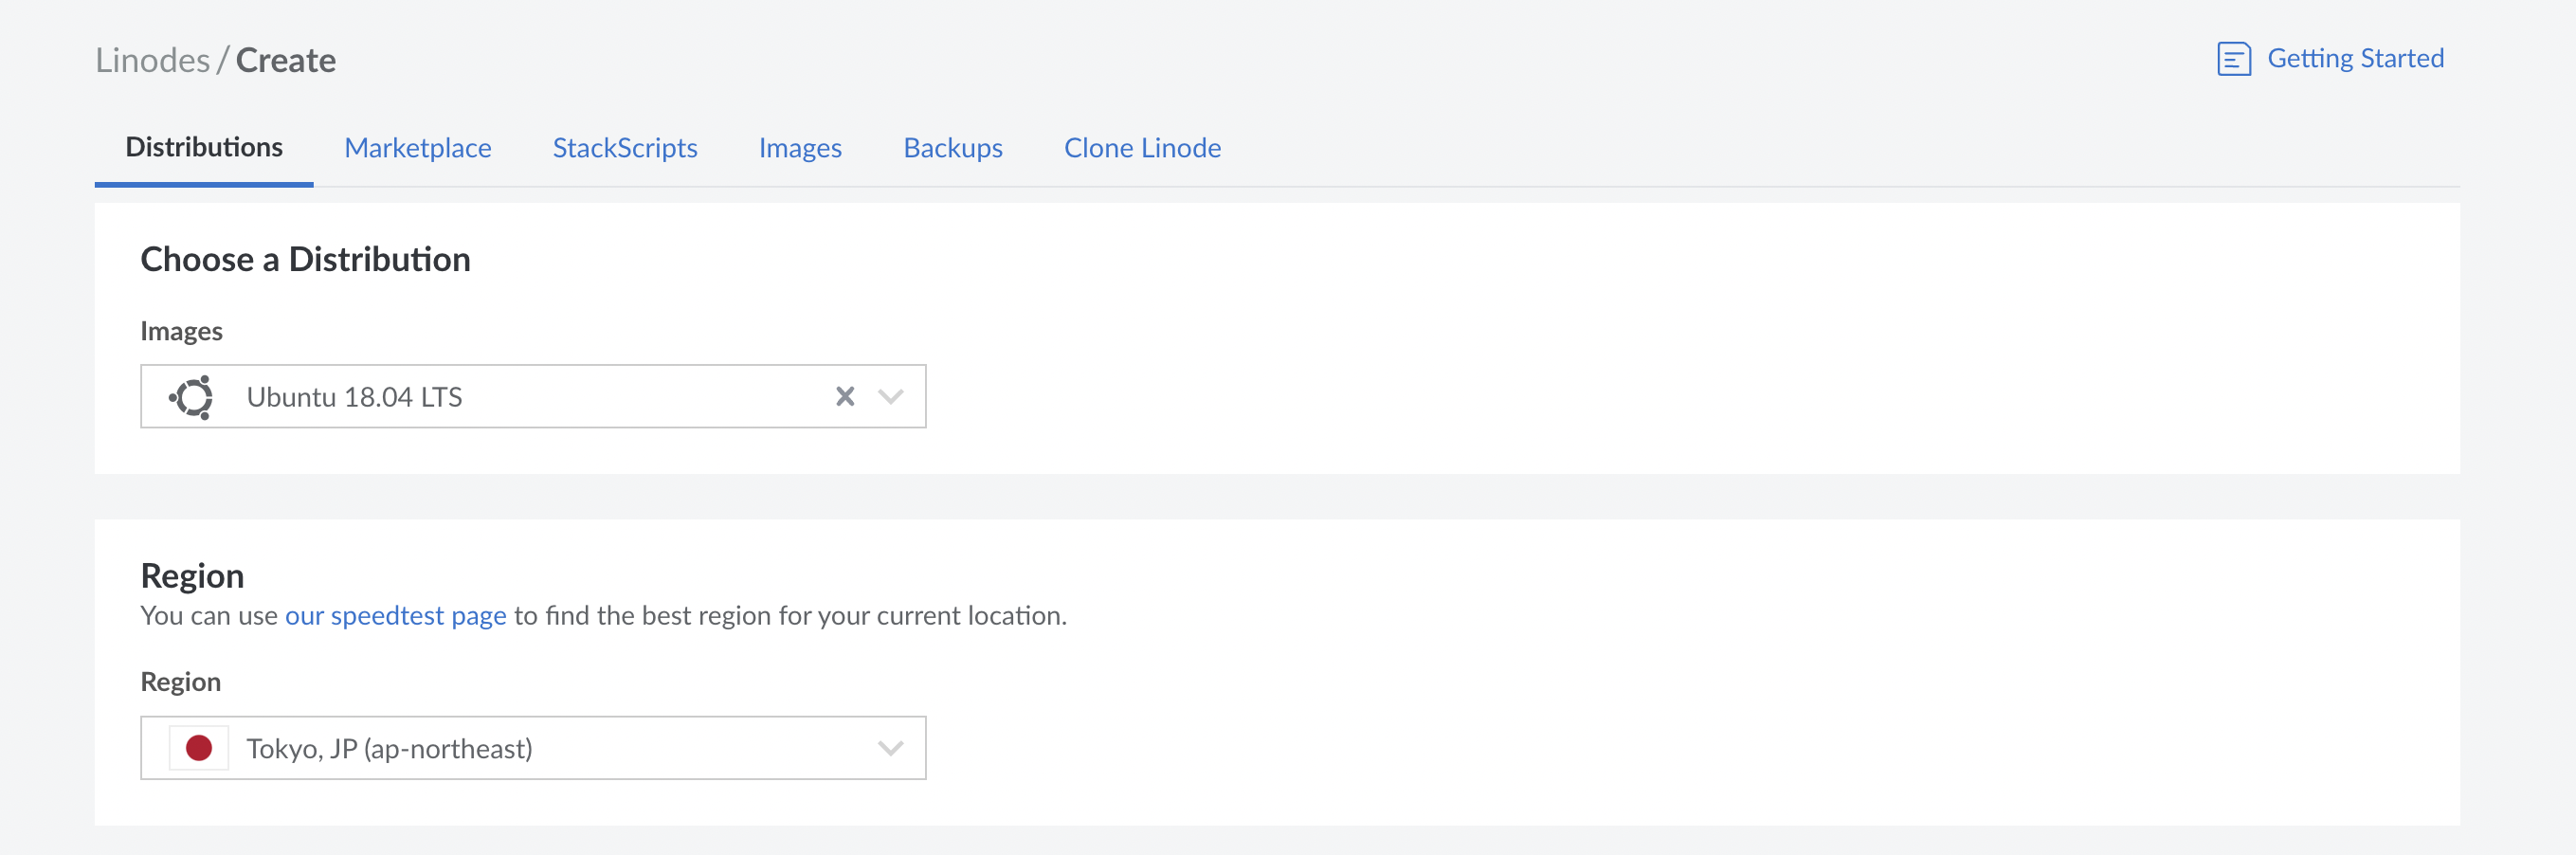Click the Ubuntu 18.04 LTS image field
Image resolution: width=2576 pixels, height=855 pixels.
tap(533, 397)
